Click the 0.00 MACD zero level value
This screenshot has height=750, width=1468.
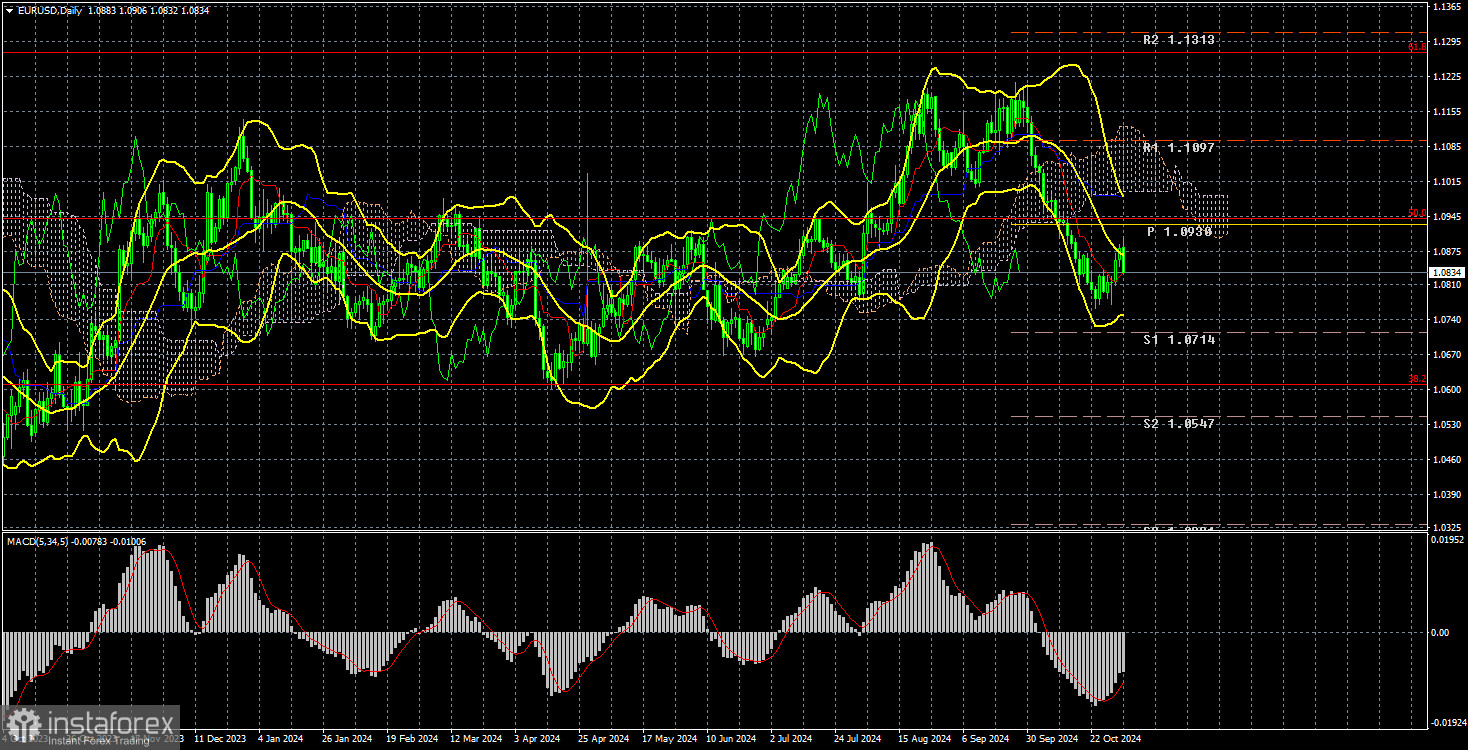click(x=1440, y=632)
